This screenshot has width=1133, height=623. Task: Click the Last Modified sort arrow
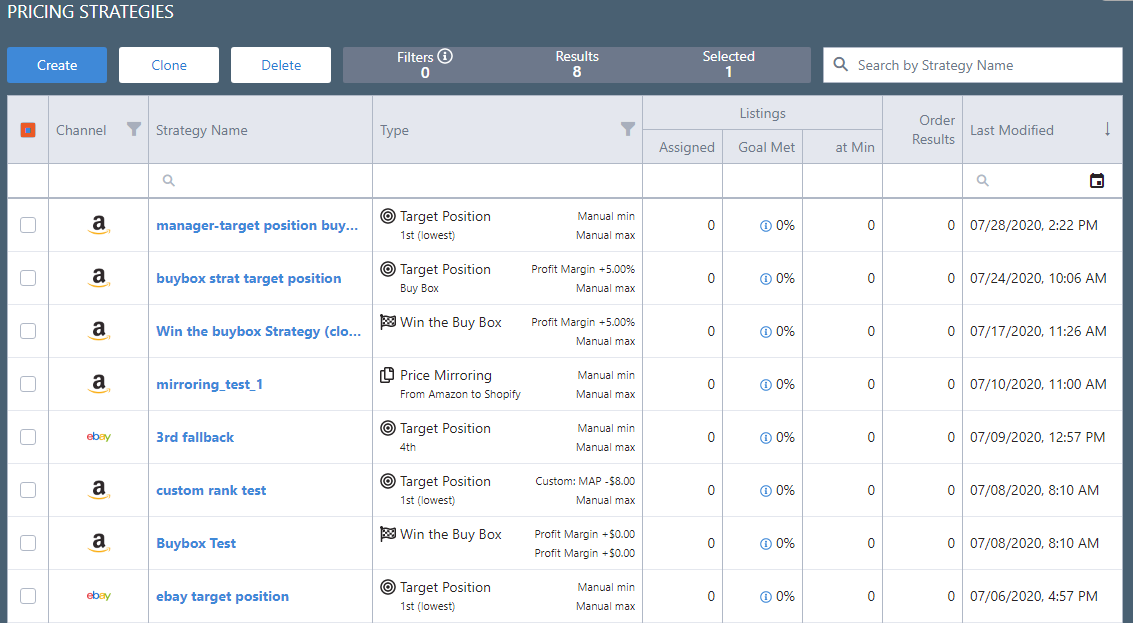[1107, 129]
